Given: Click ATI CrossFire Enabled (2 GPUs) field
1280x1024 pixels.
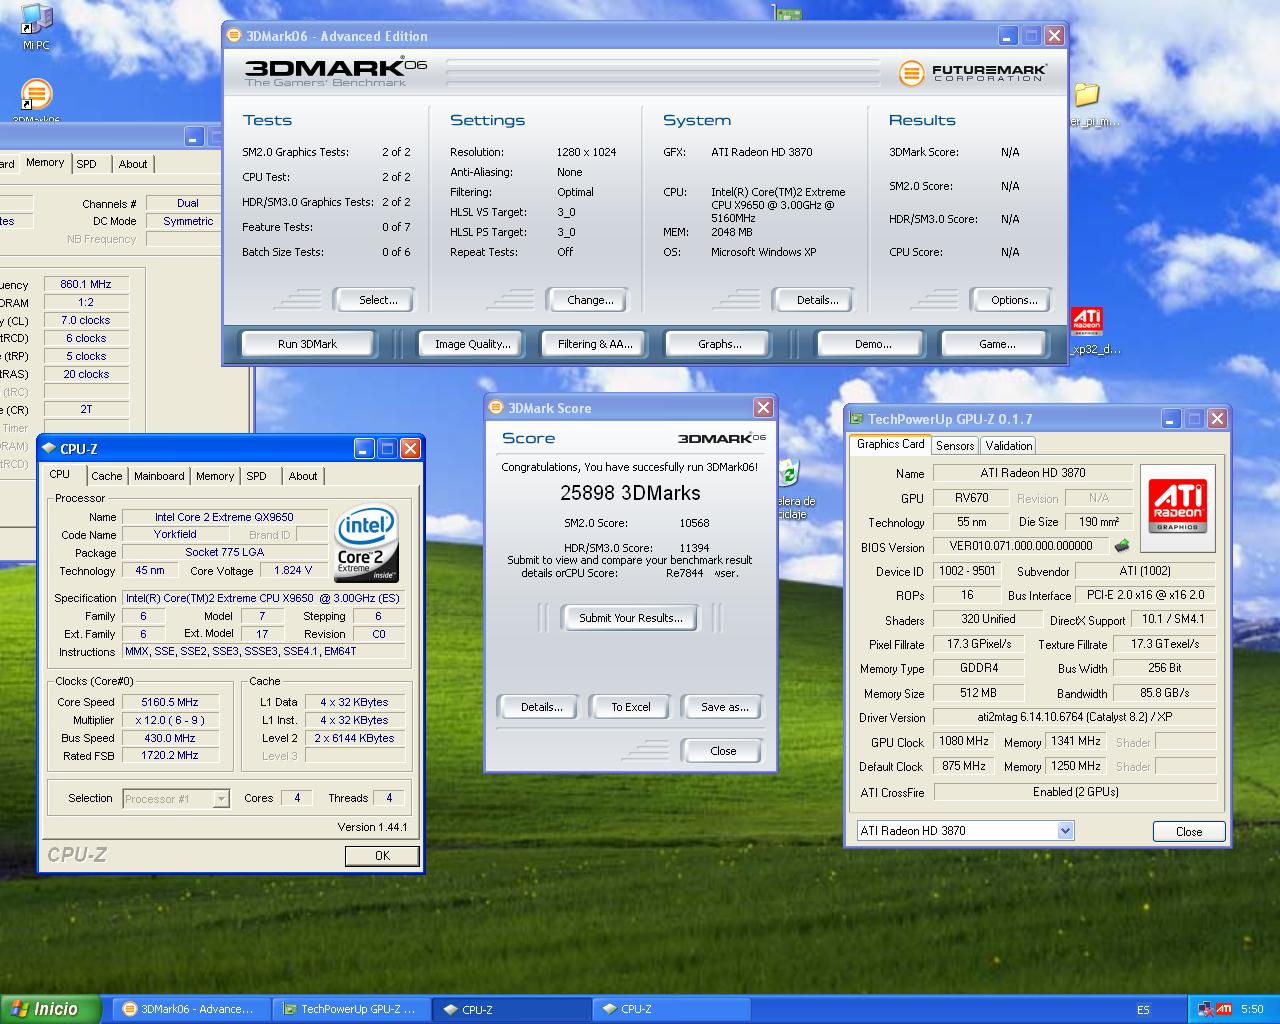Looking at the screenshot, I should [x=1074, y=792].
